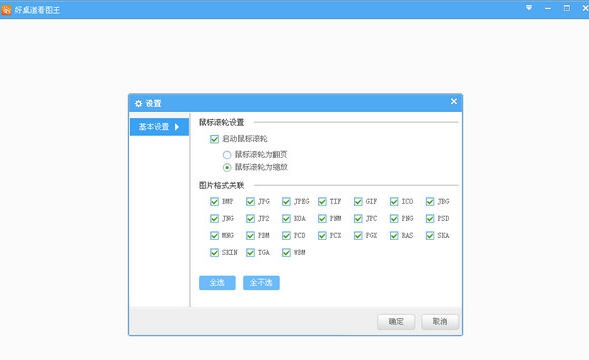Toggle the PSD format checkbox
This screenshot has height=360, width=589.
point(430,219)
